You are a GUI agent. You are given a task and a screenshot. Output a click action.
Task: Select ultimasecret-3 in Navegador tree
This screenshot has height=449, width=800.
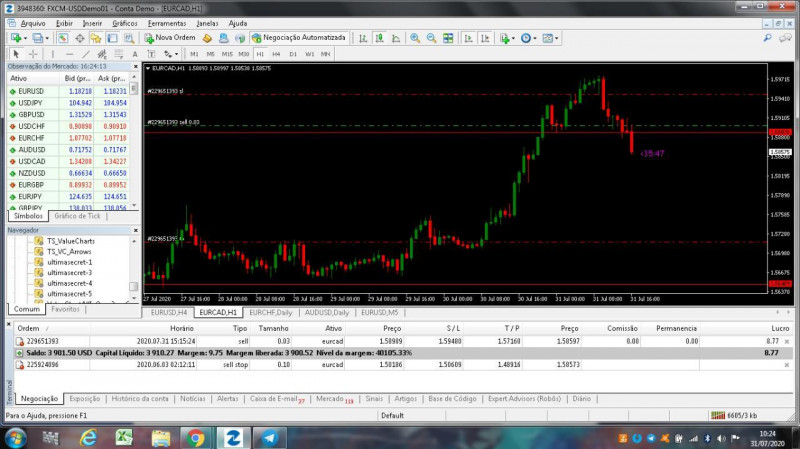point(70,272)
